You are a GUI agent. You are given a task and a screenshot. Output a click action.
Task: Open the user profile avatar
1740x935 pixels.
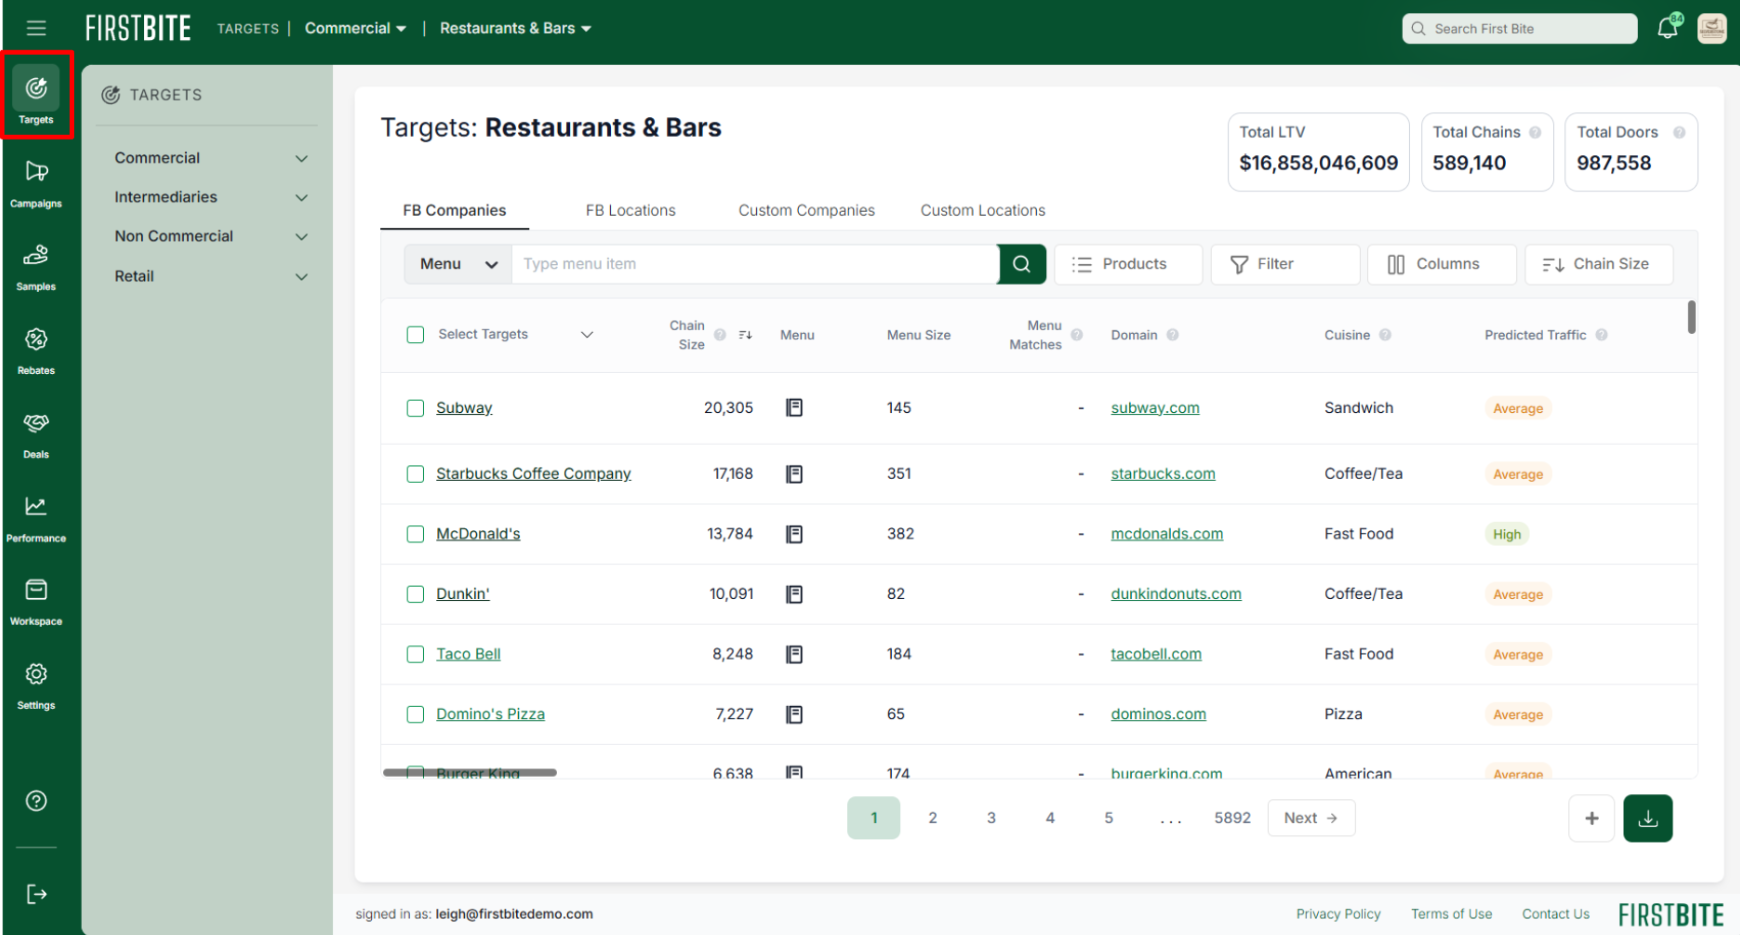point(1712,28)
